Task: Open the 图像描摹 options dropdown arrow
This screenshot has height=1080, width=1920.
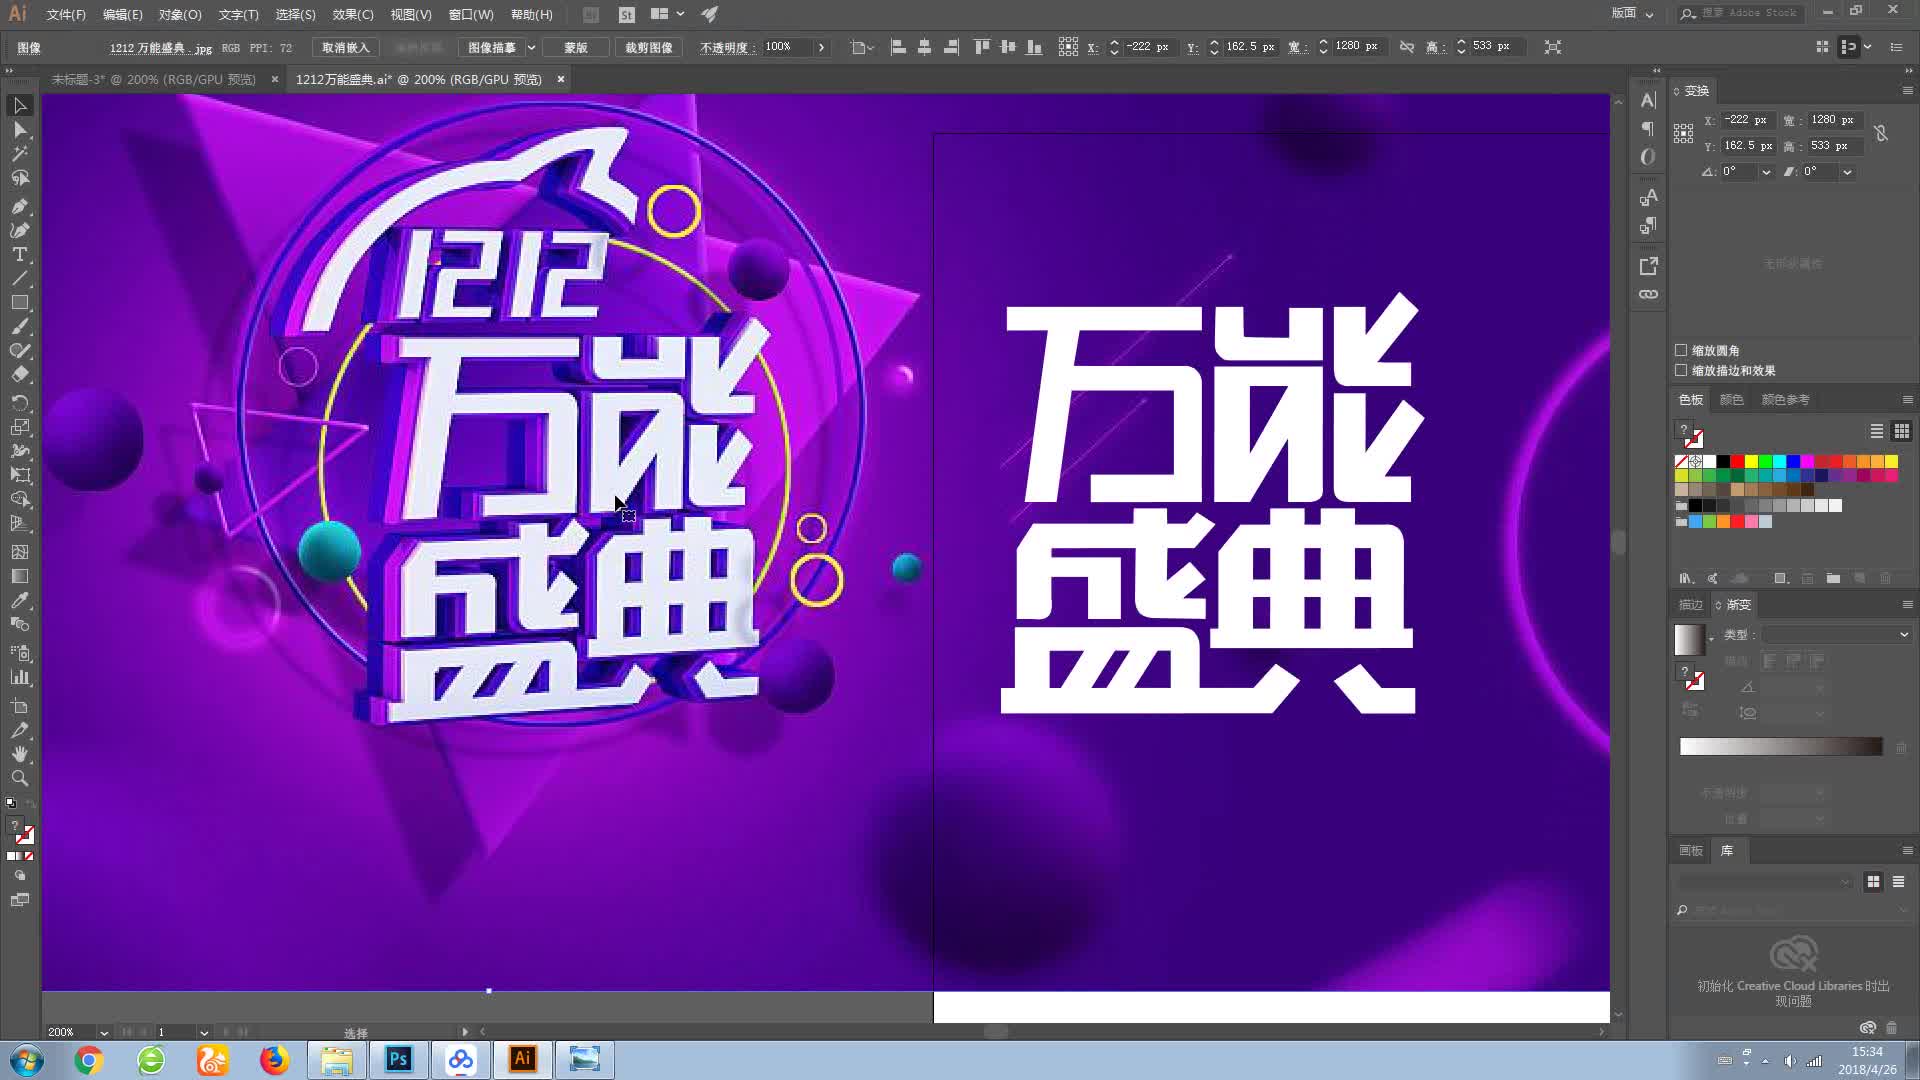Action: click(x=531, y=47)
